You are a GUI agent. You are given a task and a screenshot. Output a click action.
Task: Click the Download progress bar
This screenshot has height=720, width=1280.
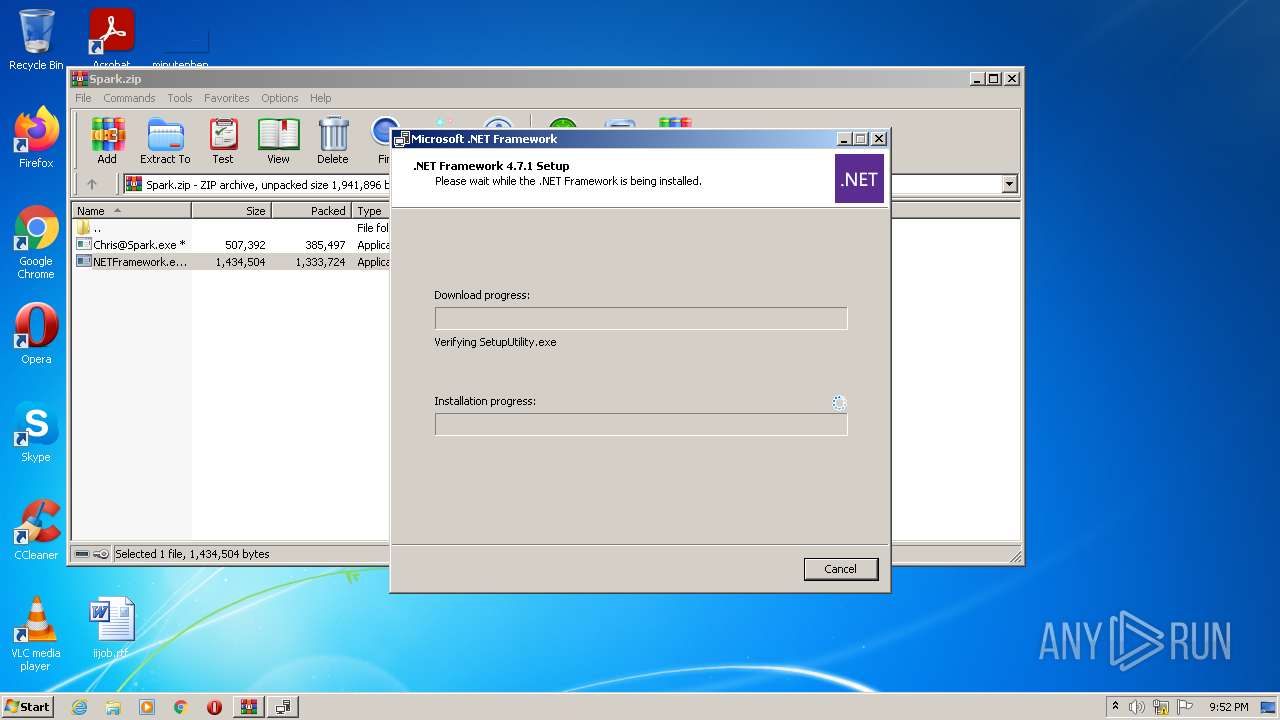[x=641, y=318]
